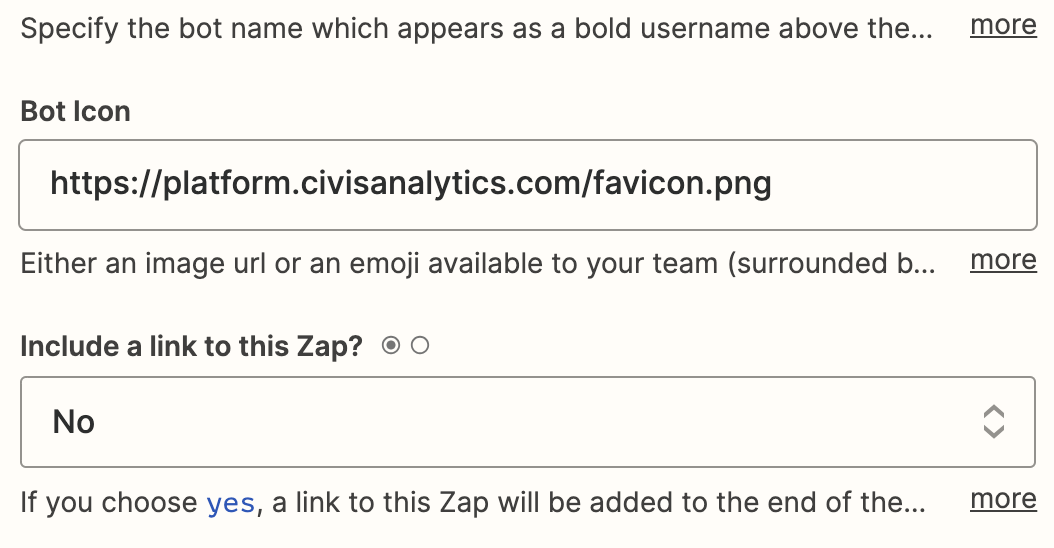Click the up-down chevron icon on the No dropdown

[994, 422]
